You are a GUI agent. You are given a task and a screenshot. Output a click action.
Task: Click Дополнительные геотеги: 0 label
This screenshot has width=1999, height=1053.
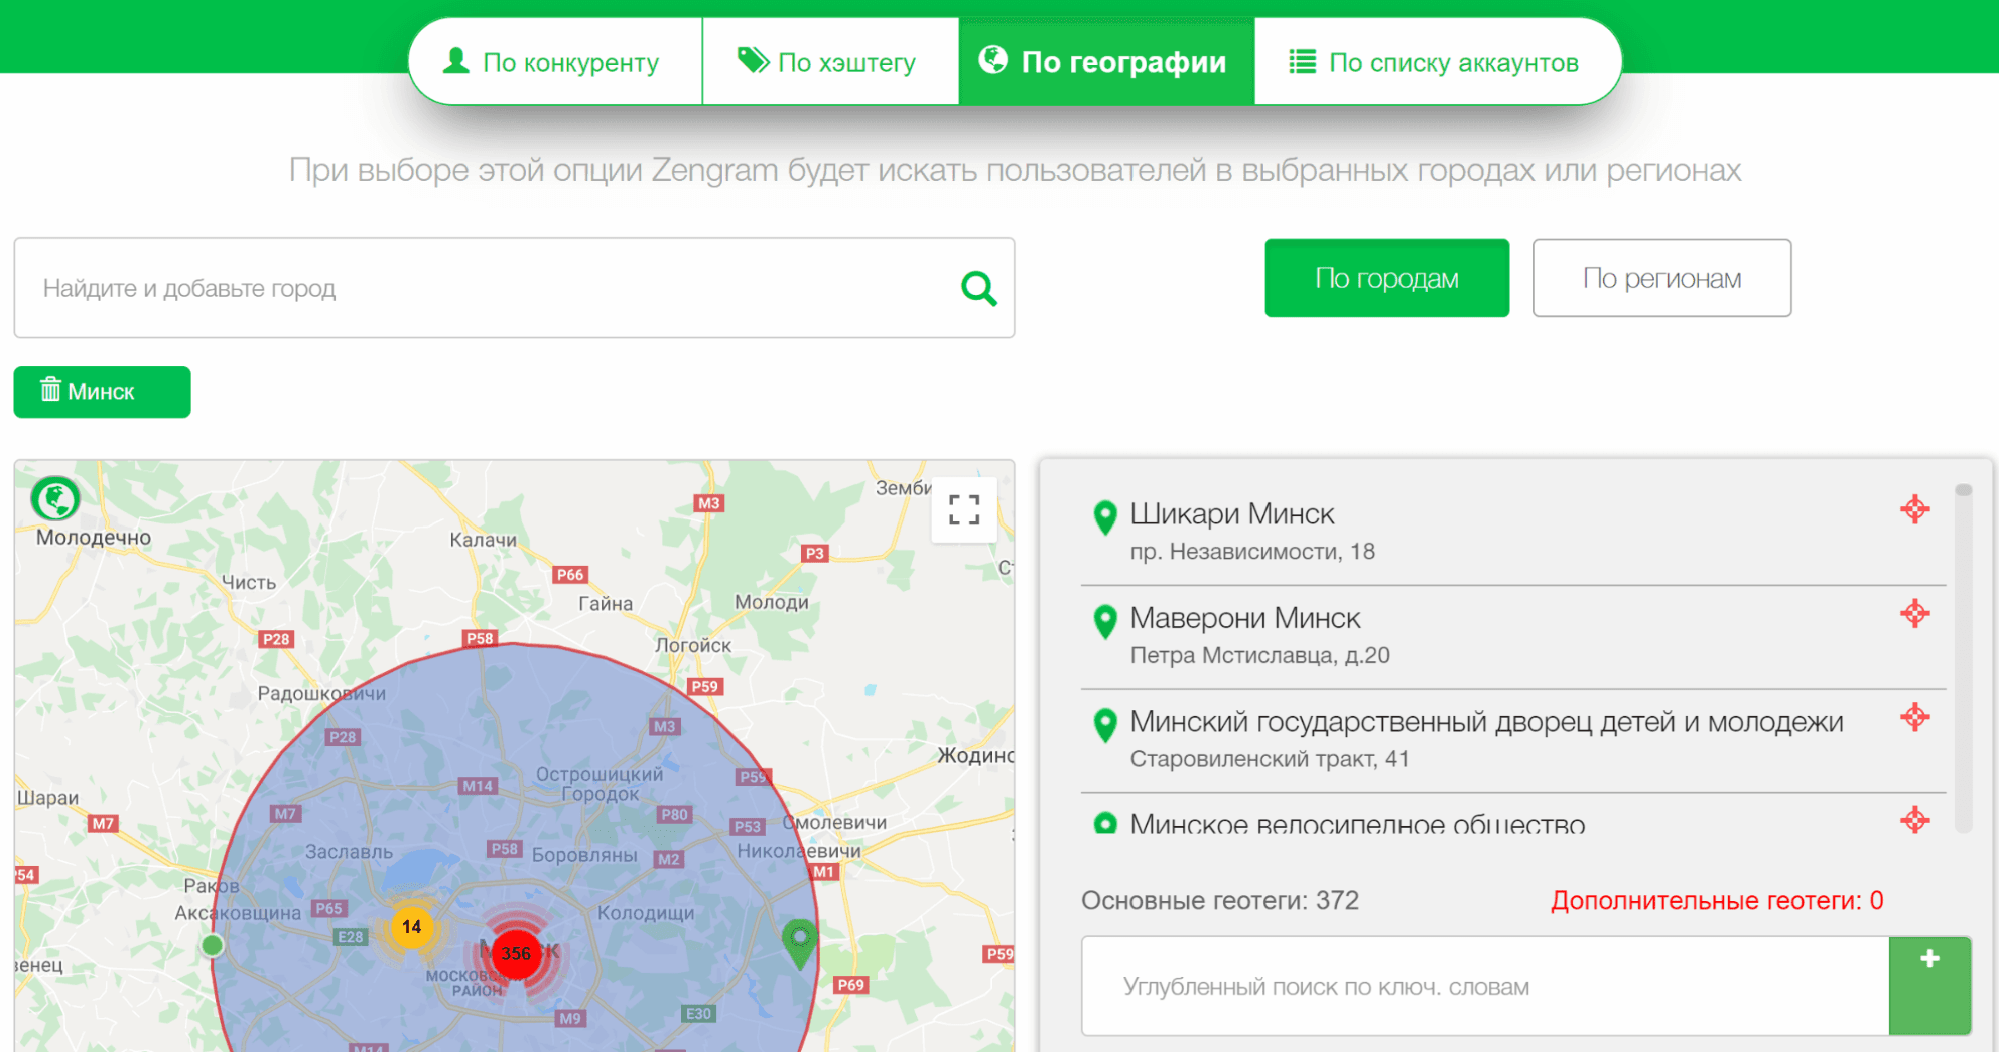click(x=1717, y=901)
